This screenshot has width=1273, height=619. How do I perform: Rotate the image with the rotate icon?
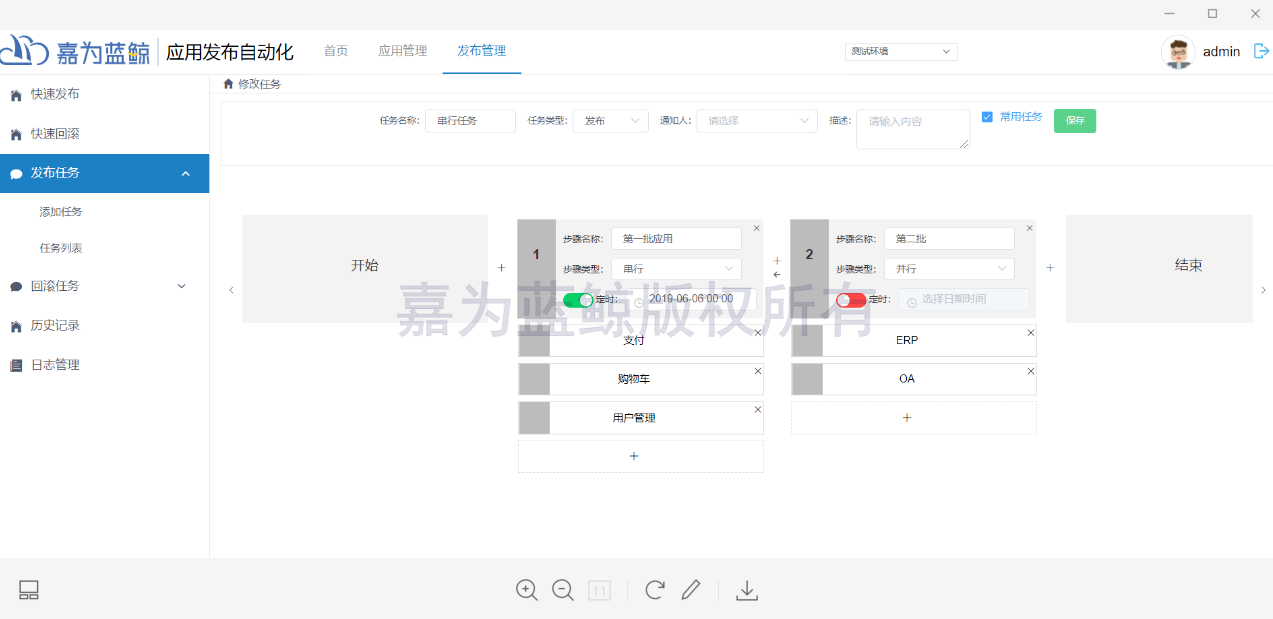pyautogui.click(x=655, y=590)
